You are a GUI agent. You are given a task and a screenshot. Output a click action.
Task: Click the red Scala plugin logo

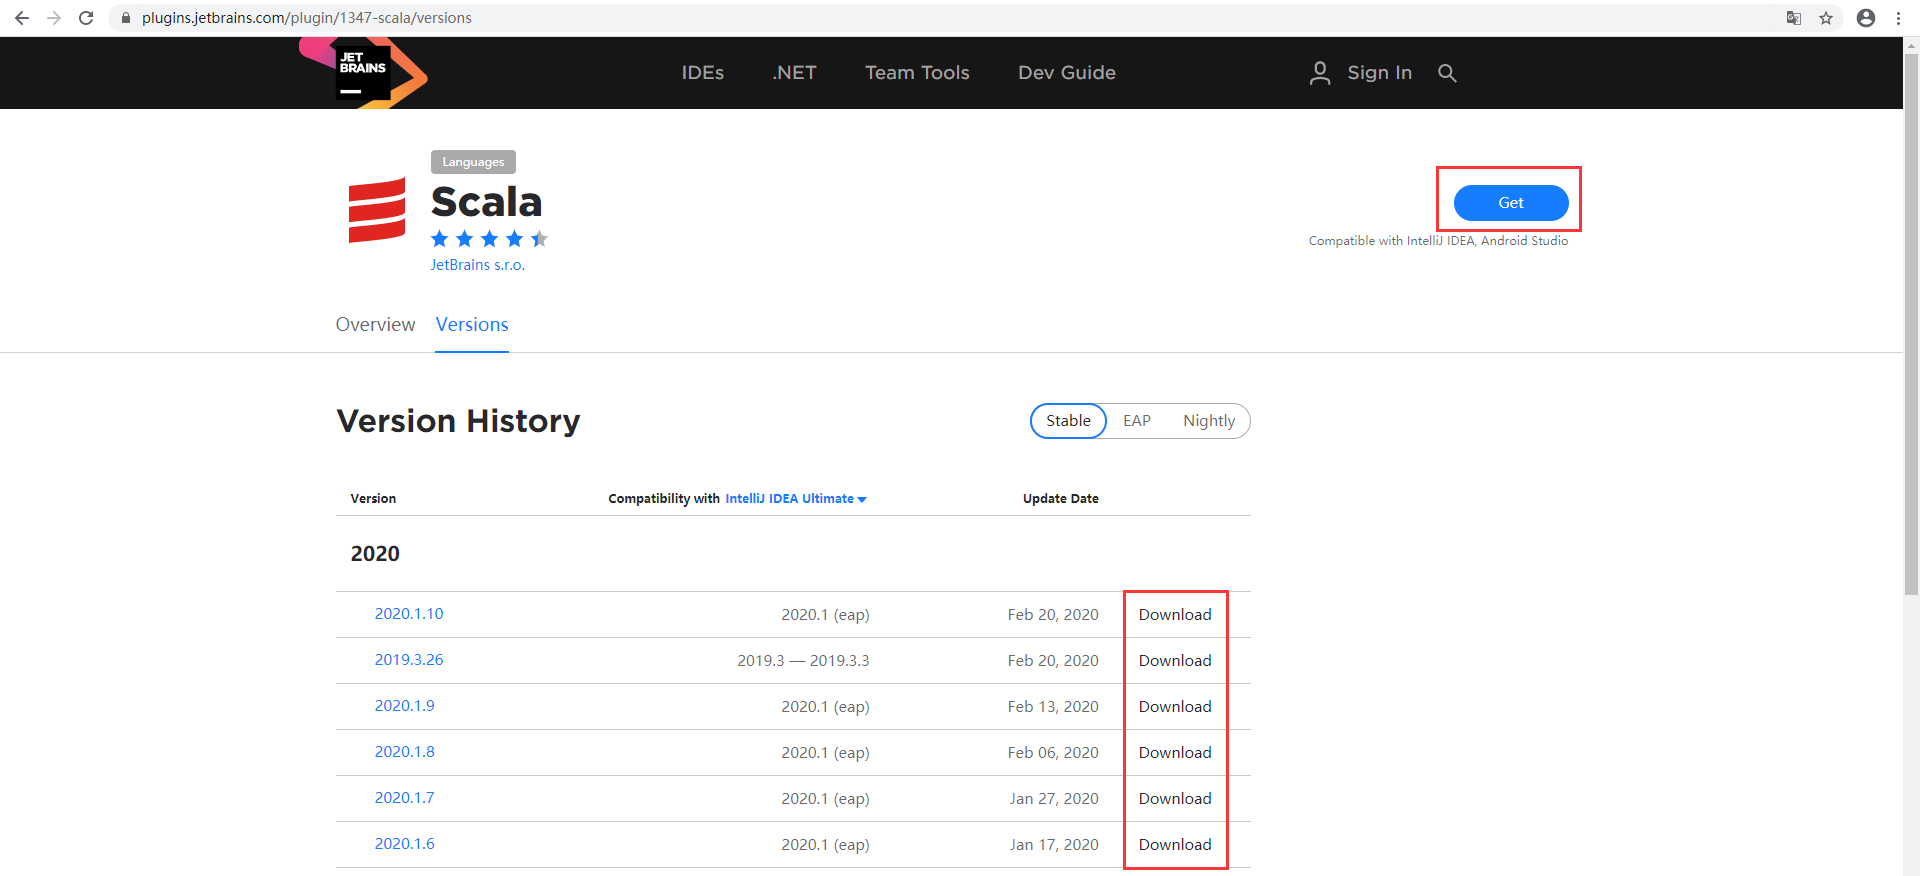[377, 210]
